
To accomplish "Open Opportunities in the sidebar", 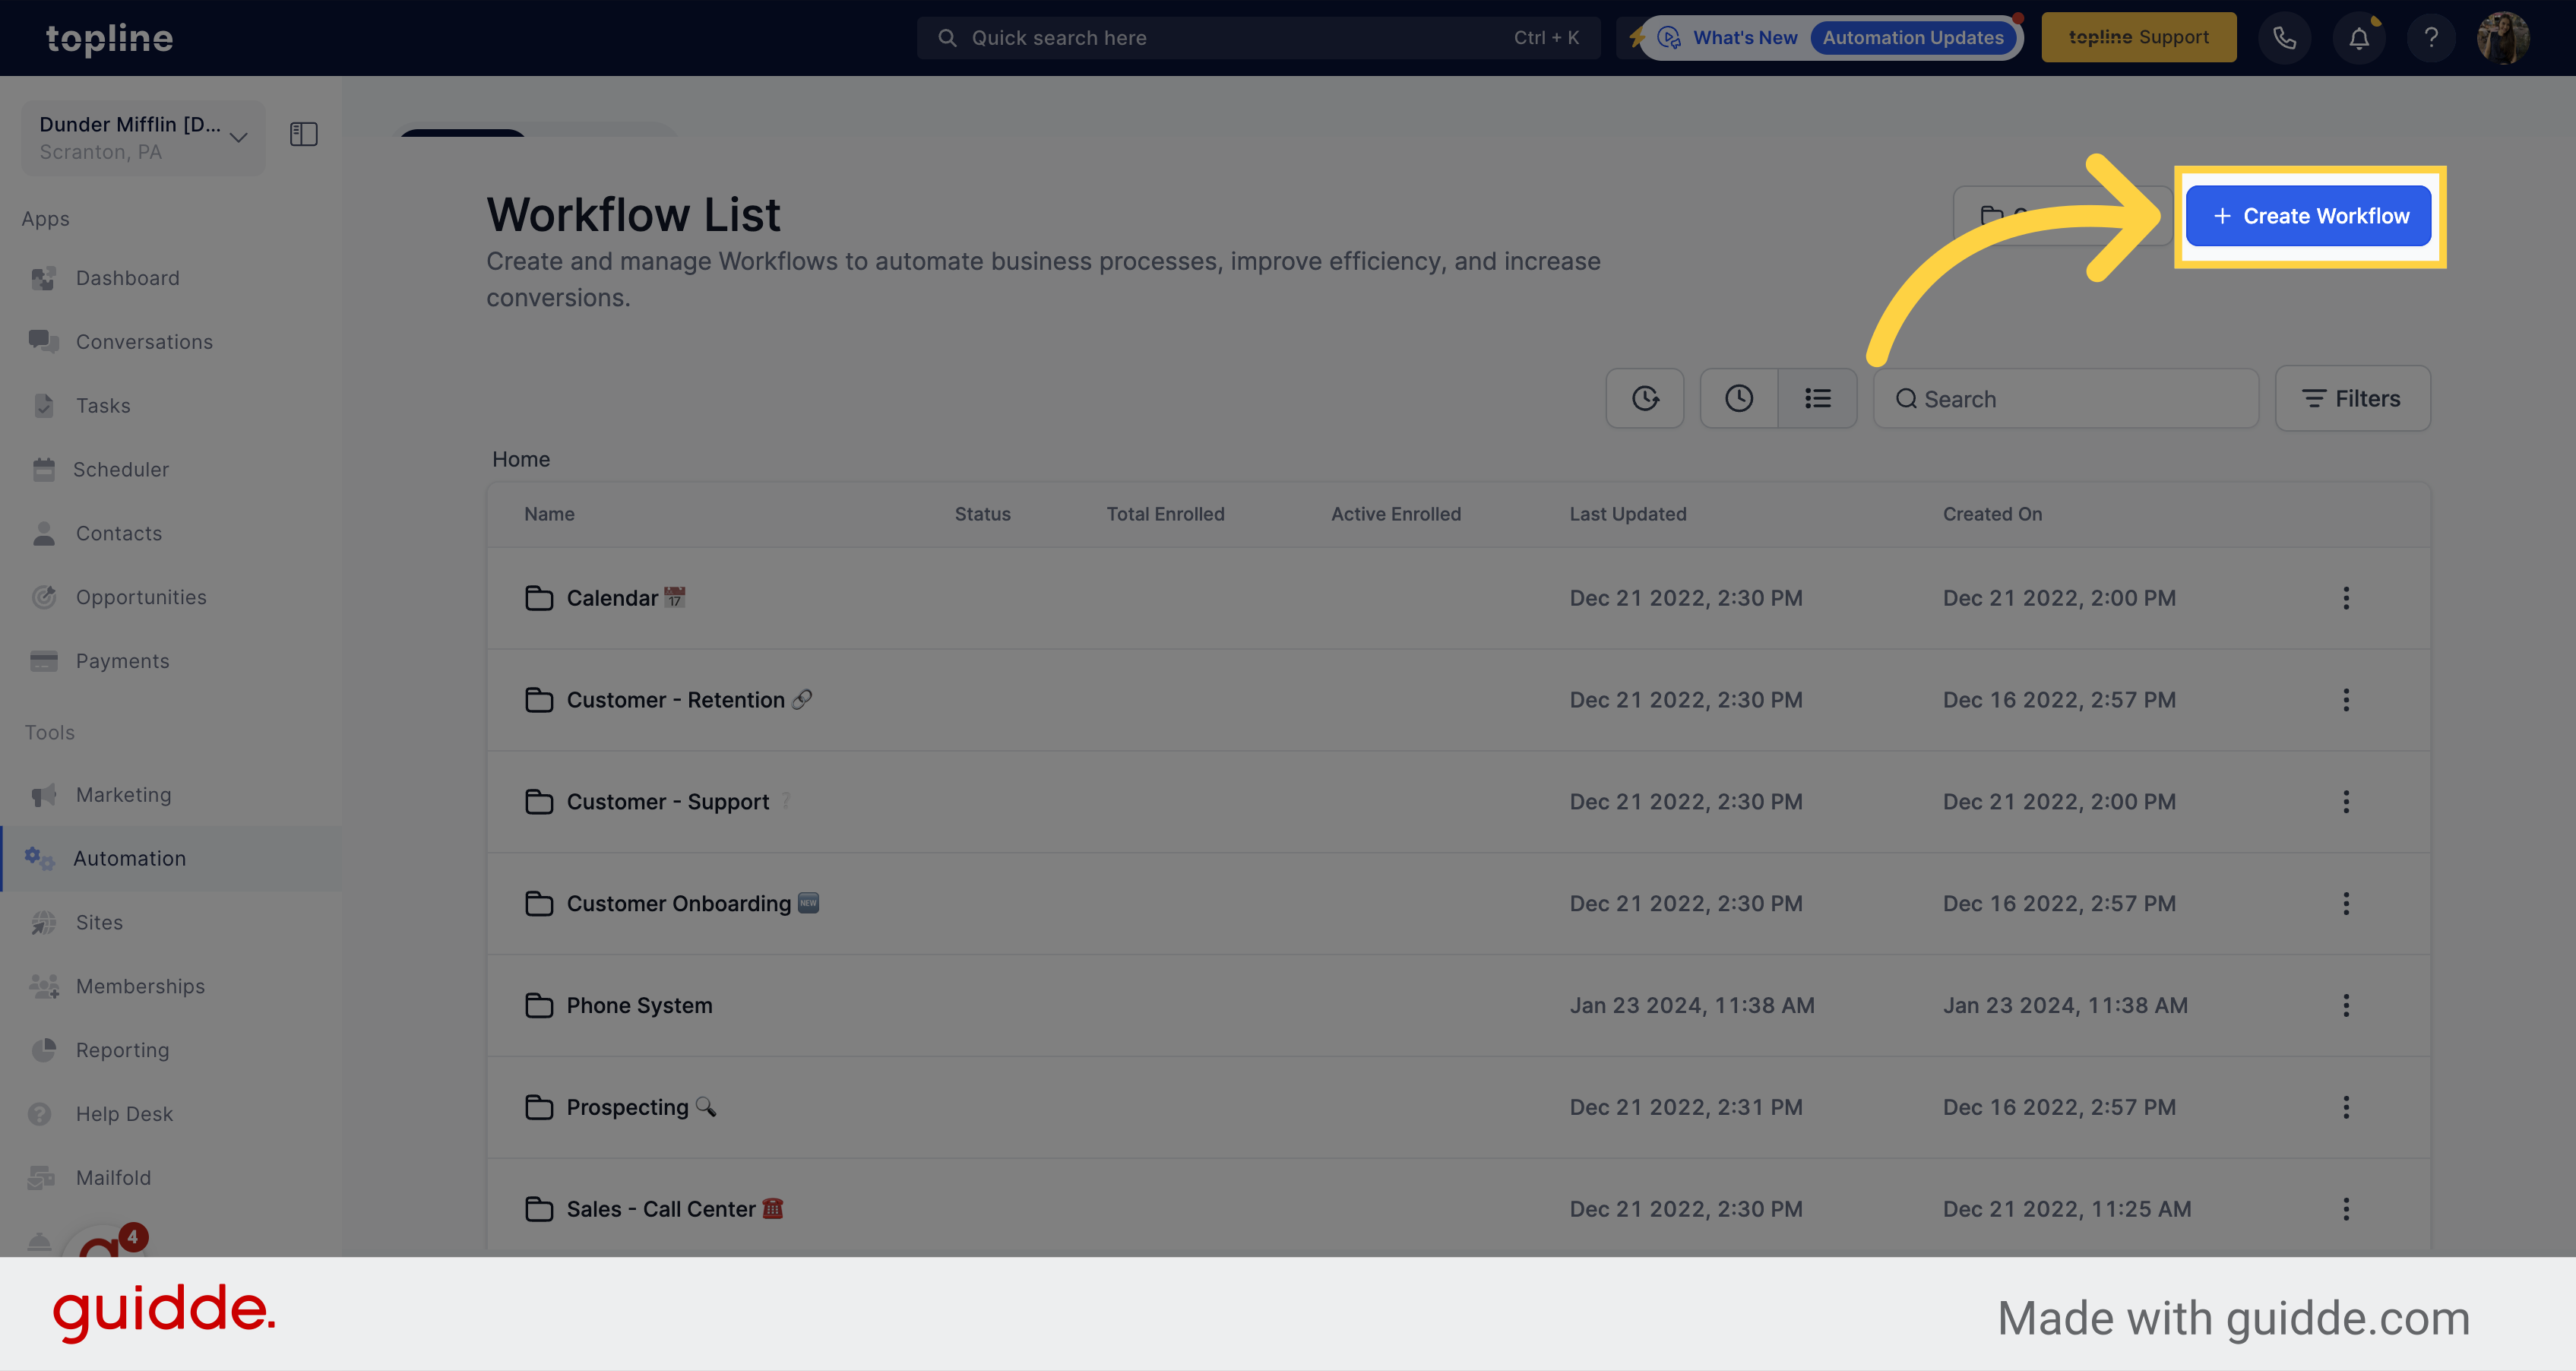I will click(x=141, y=596).
